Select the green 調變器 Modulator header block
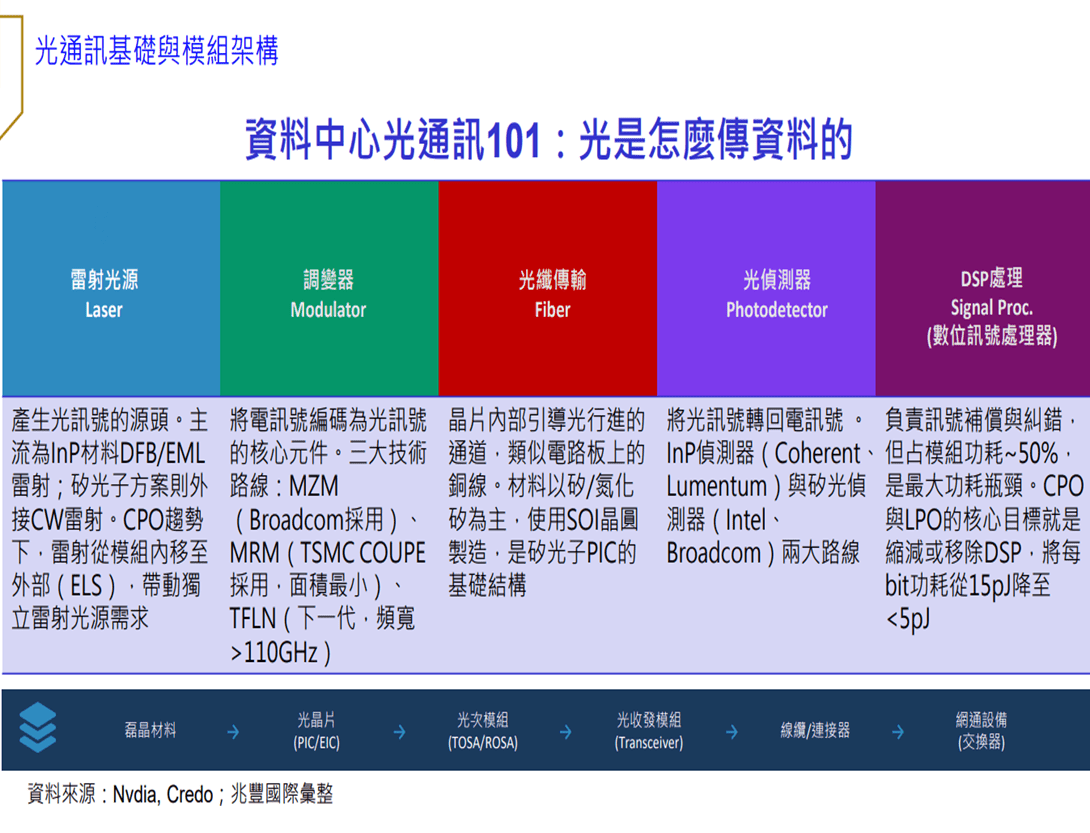The image size is (1090, 833). click(x=330, y=289)
